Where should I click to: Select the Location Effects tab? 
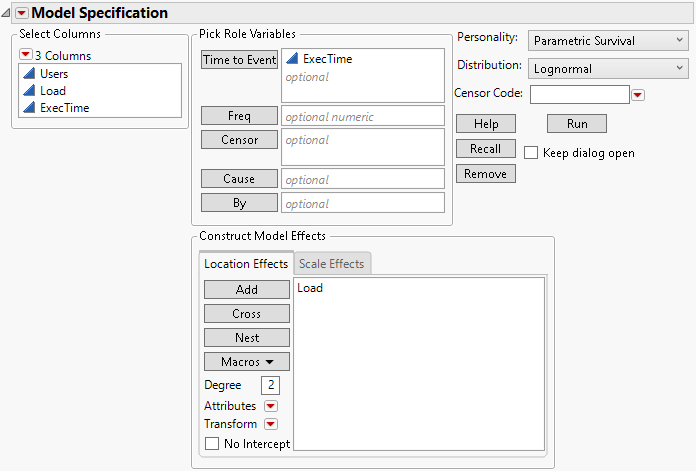(246, 264)
